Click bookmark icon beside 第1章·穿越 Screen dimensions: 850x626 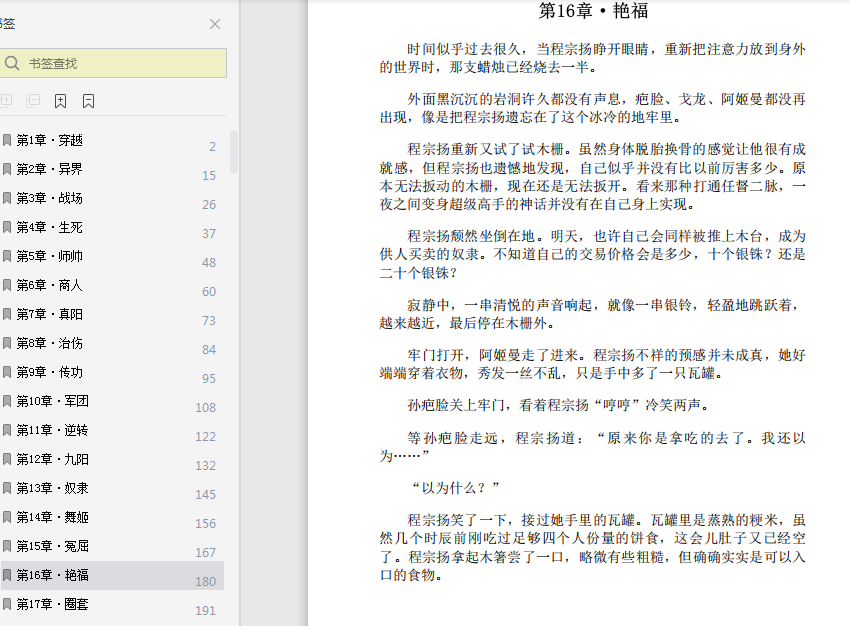[x=7, y=140]
